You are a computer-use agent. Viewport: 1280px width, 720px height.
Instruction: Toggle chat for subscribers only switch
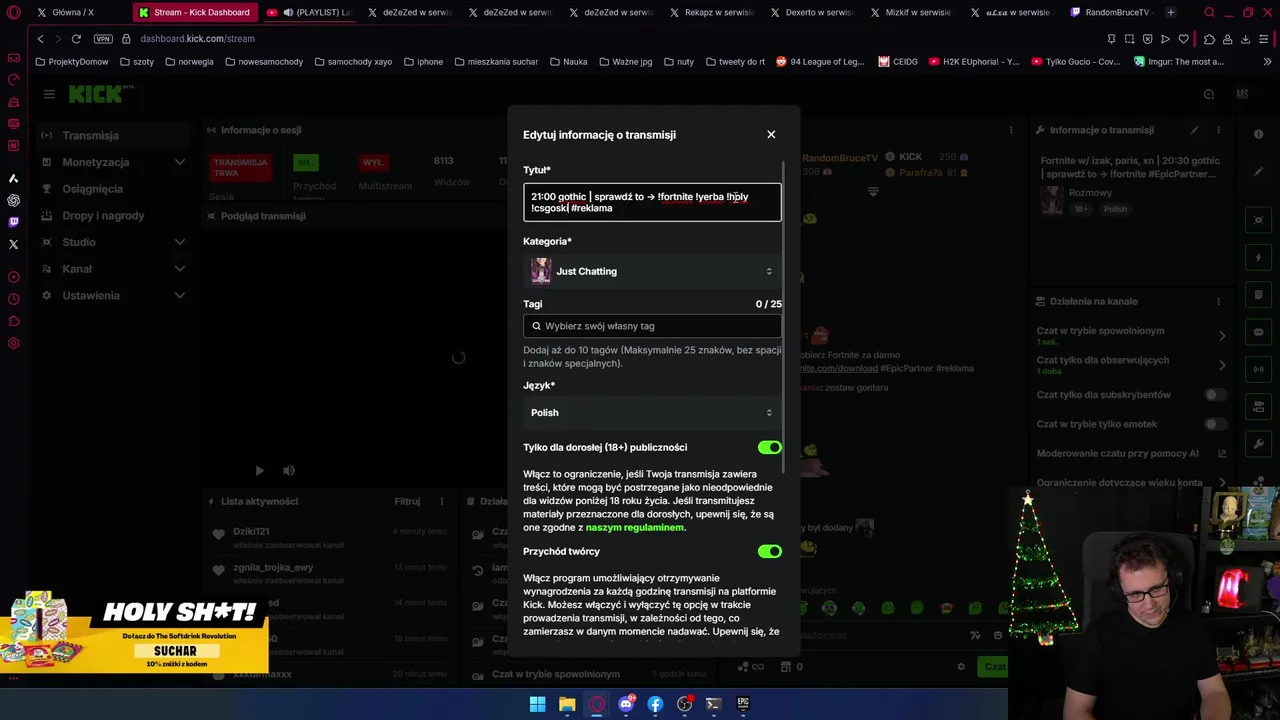click(1215, 395)
